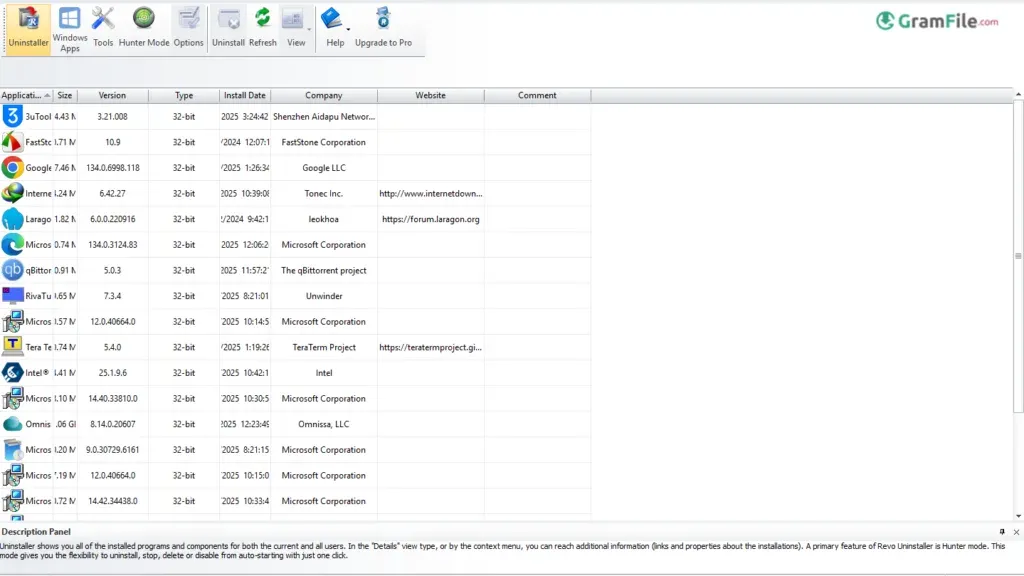Select the Omnissa application icon
The image size is (1024, 576).
tap(12, 424)
